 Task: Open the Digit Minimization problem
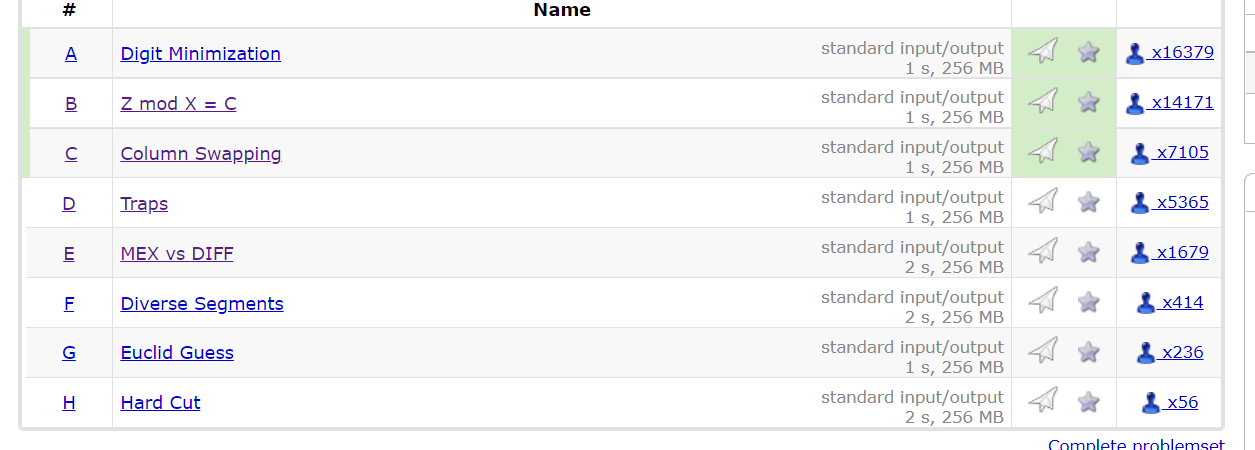[x=200, y=54]
